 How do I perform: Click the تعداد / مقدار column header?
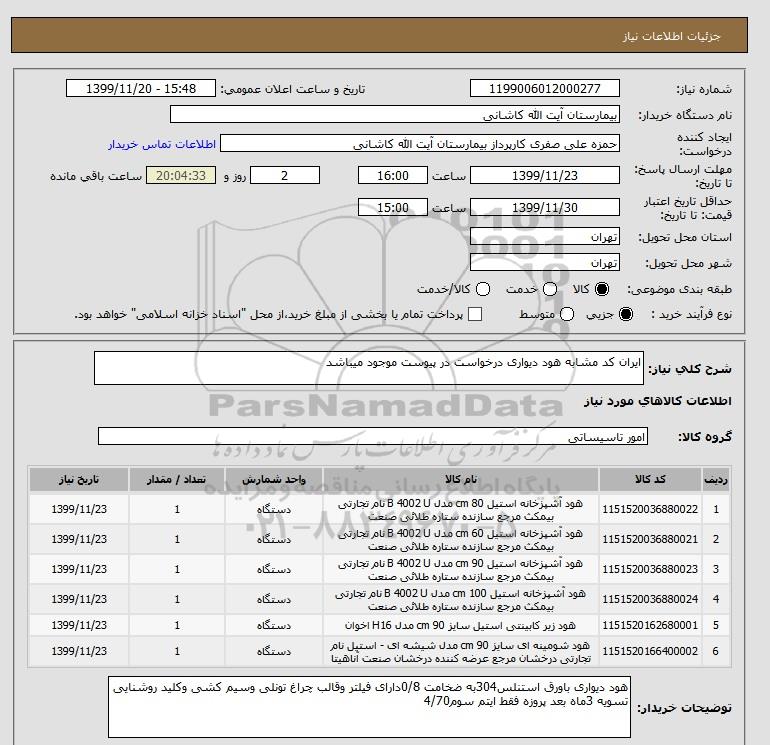pyautogui.click(x=177, y=479)
